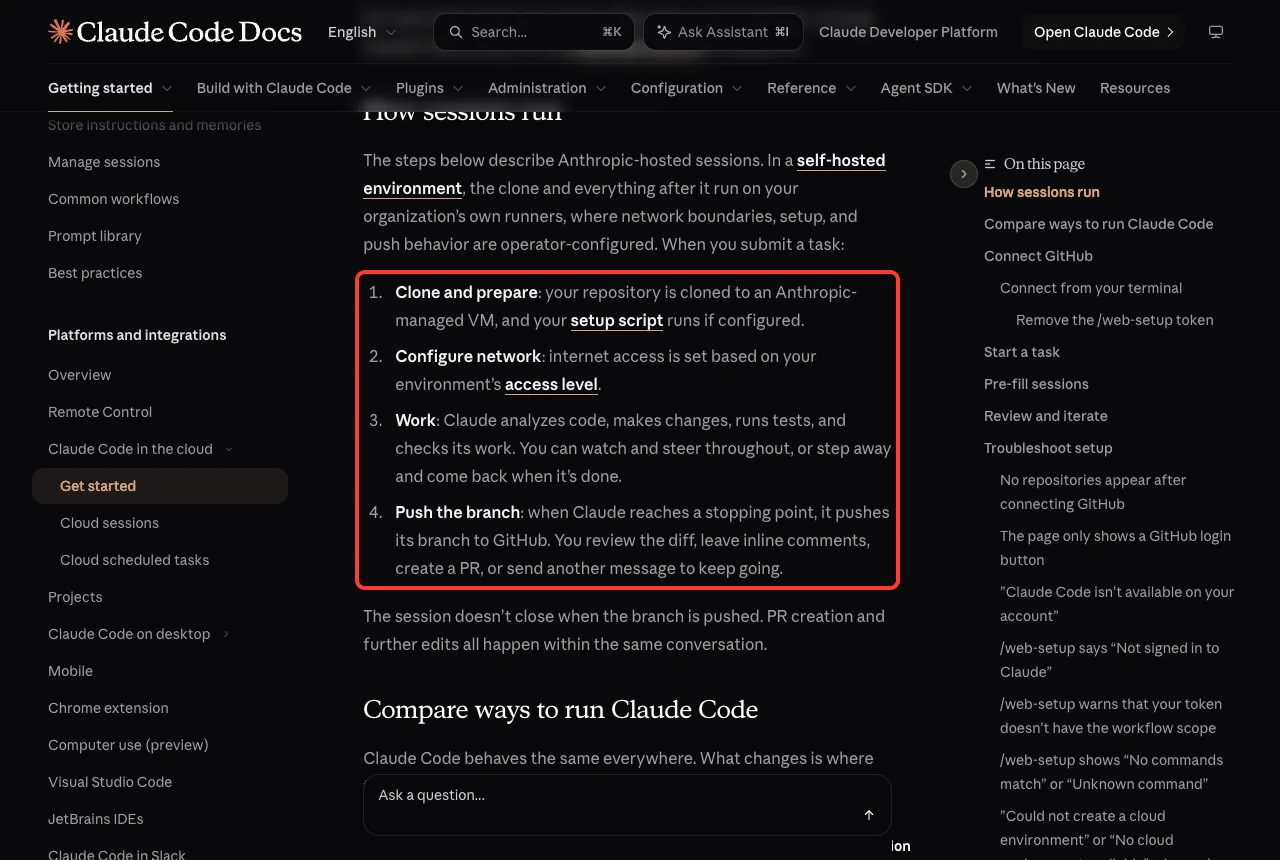1280x860 pixels.
Task: Collapse the Claude Code in the cloud section
Action: [229, 449]
